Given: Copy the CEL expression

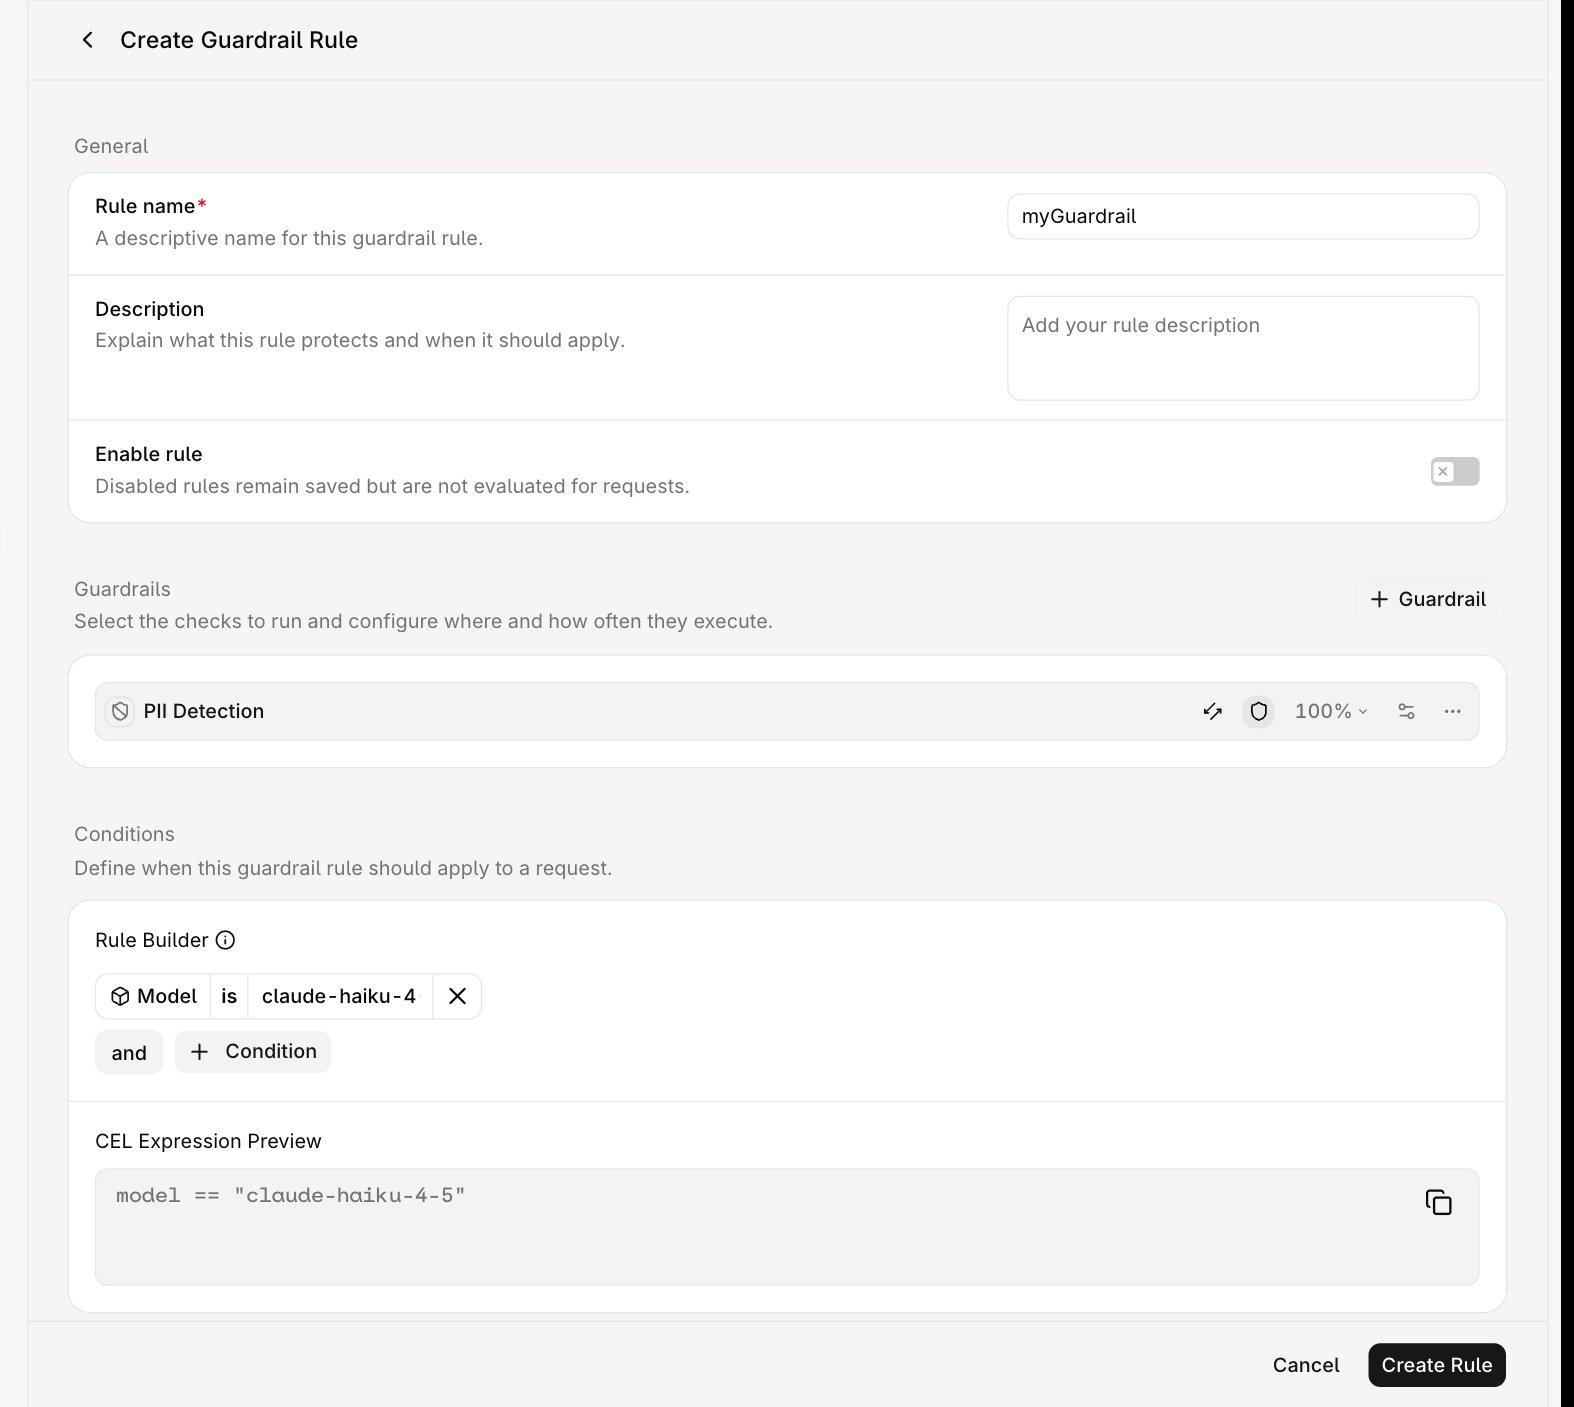Looking at the screenshot, I should point(1438,1202).
